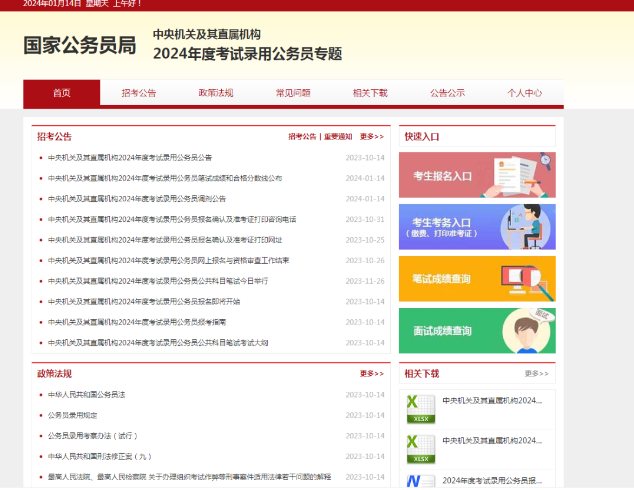Screen dimensions: 634x490
Task: Open the 首页 navigation tab
Action: pos(61,93)
